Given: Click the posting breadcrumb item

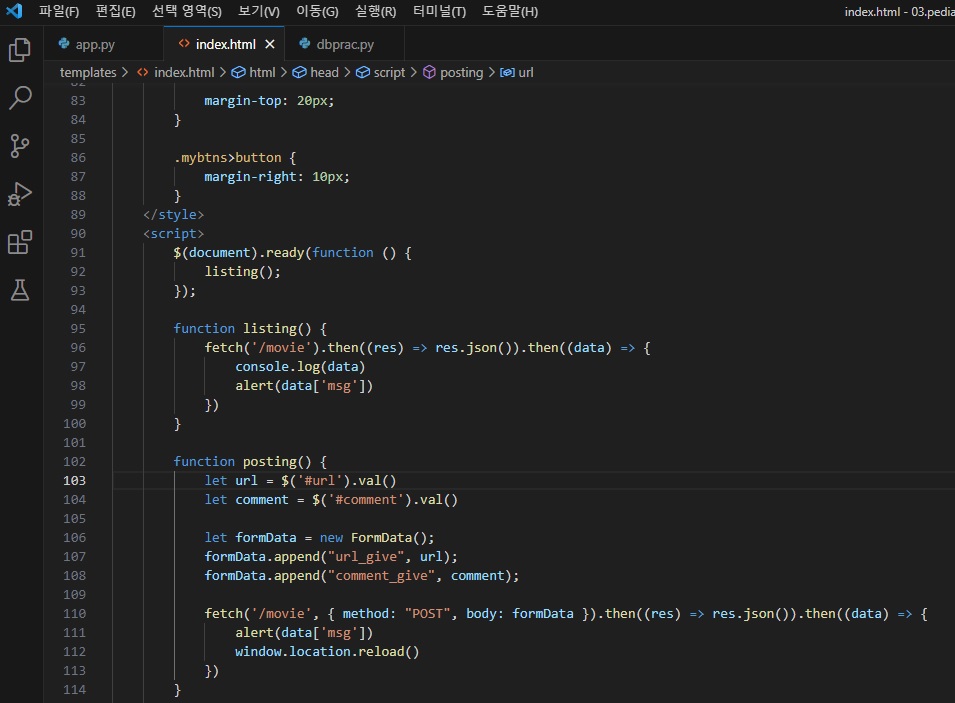Looking at the screenshot, I should 453,72.
